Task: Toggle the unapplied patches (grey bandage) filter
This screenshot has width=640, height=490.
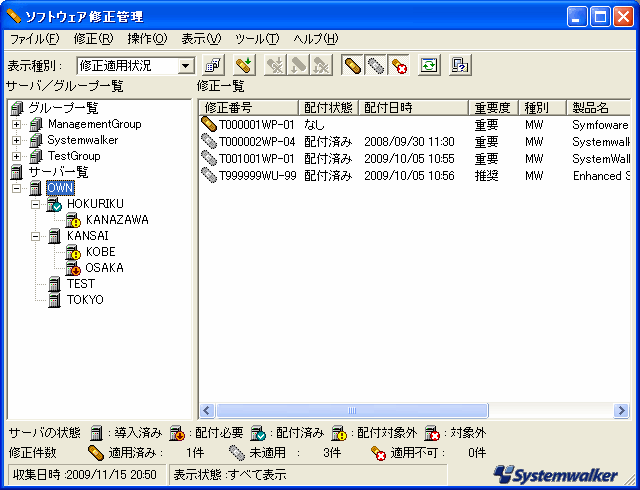Action: pos(375,65)
